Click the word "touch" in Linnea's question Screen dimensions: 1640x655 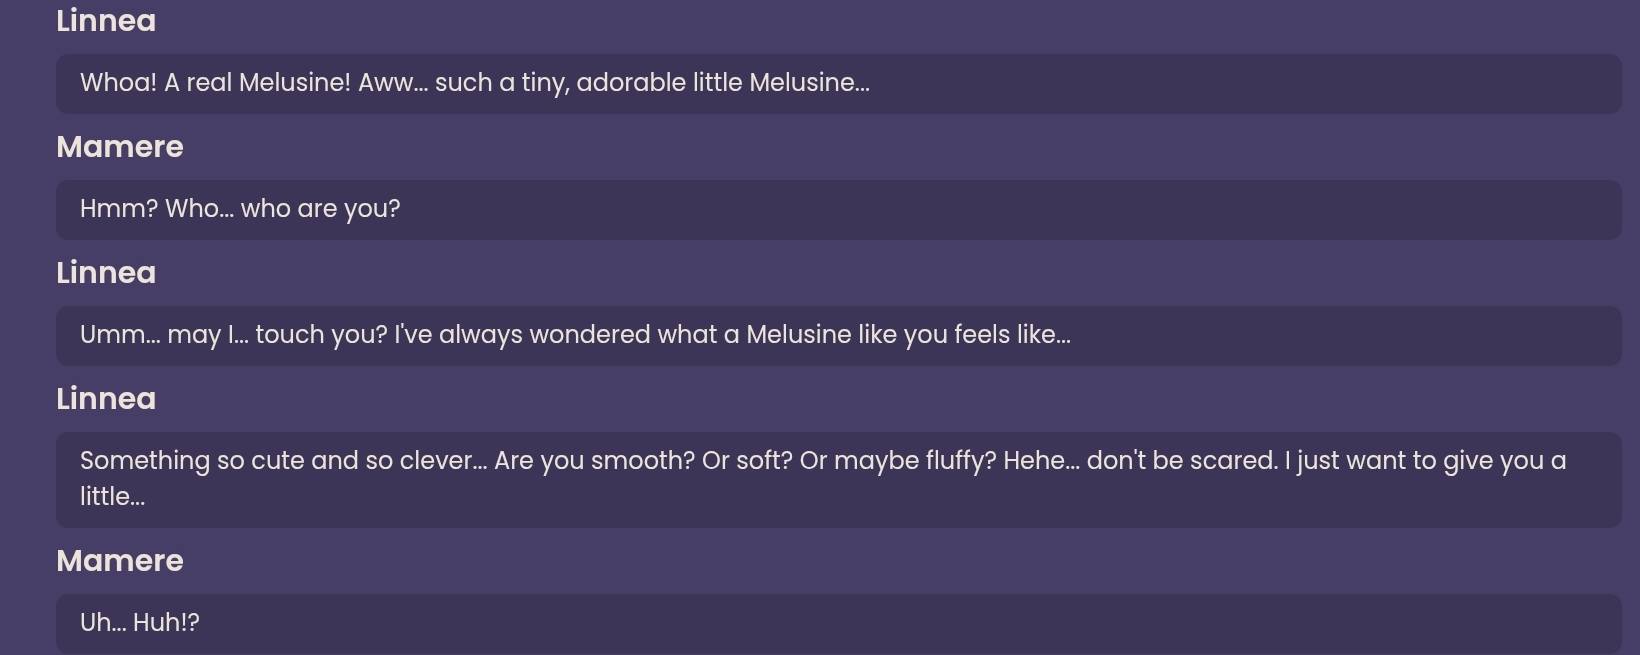289,335
